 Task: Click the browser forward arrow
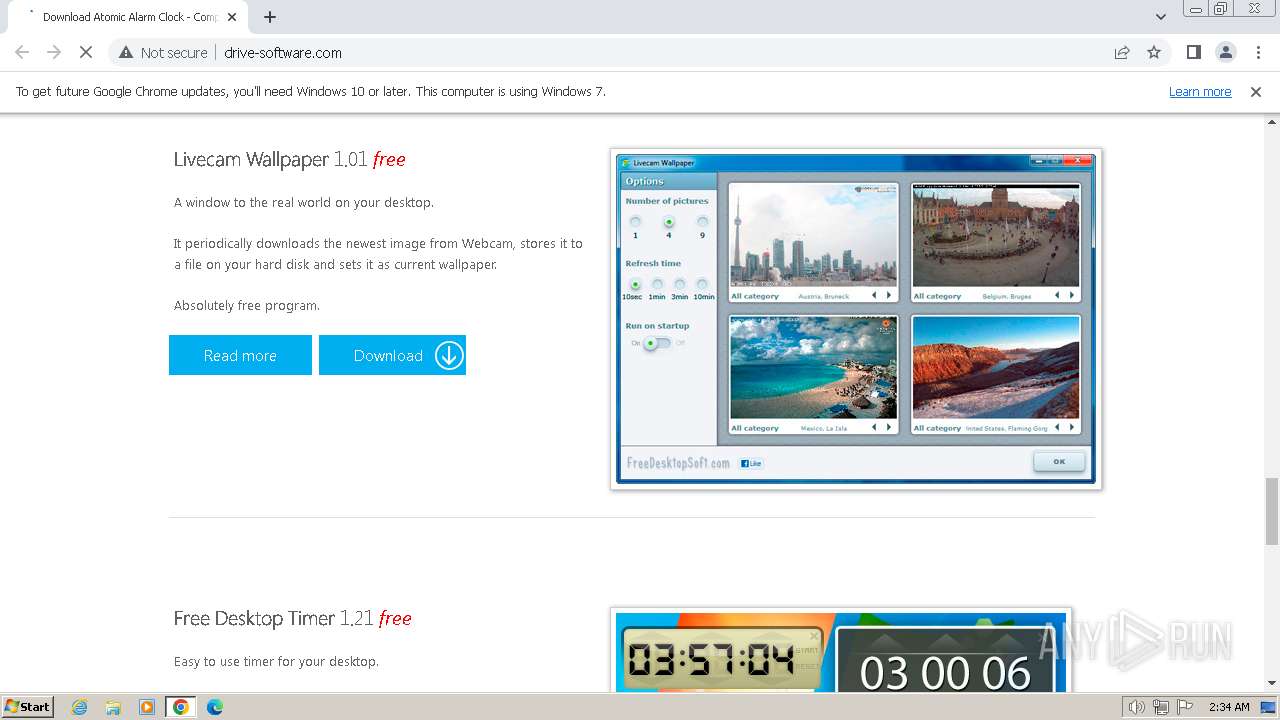pyautogui.click(x=54, y=52)
